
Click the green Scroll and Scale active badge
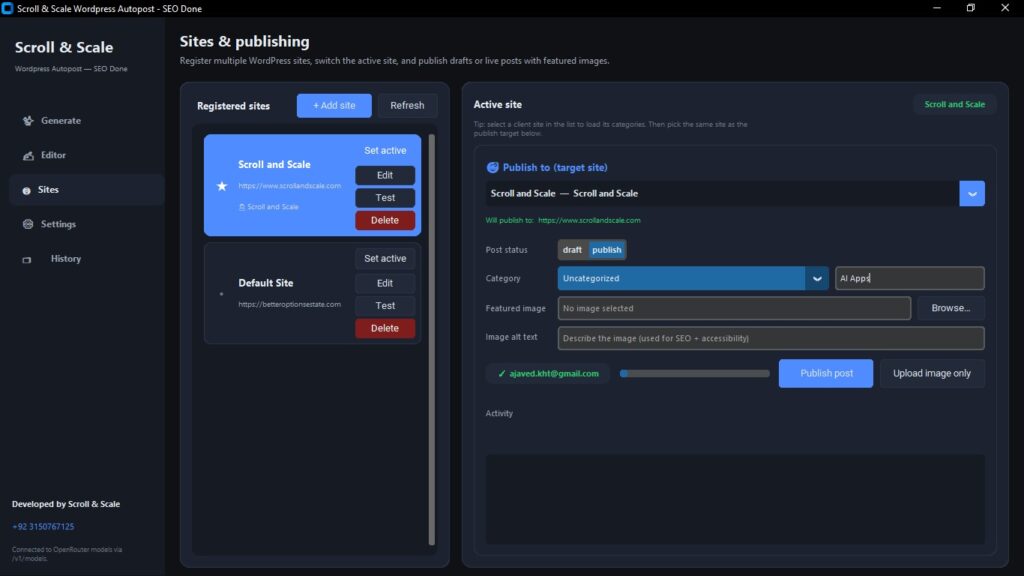point(954,104)
